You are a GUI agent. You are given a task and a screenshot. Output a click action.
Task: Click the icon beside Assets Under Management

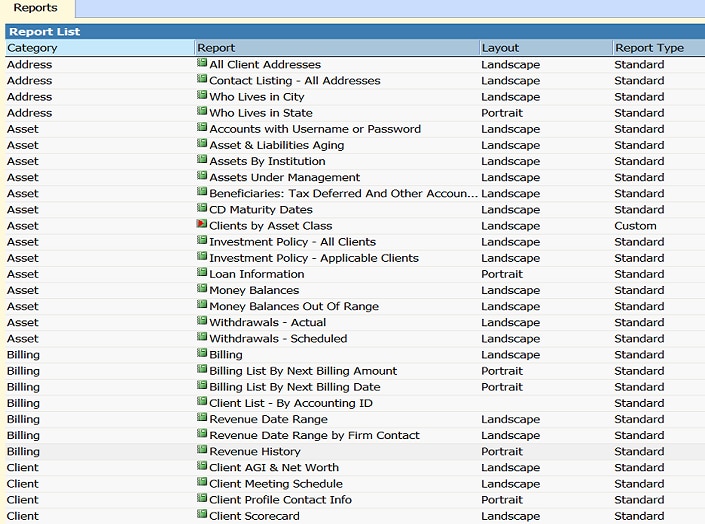point(202,177)
